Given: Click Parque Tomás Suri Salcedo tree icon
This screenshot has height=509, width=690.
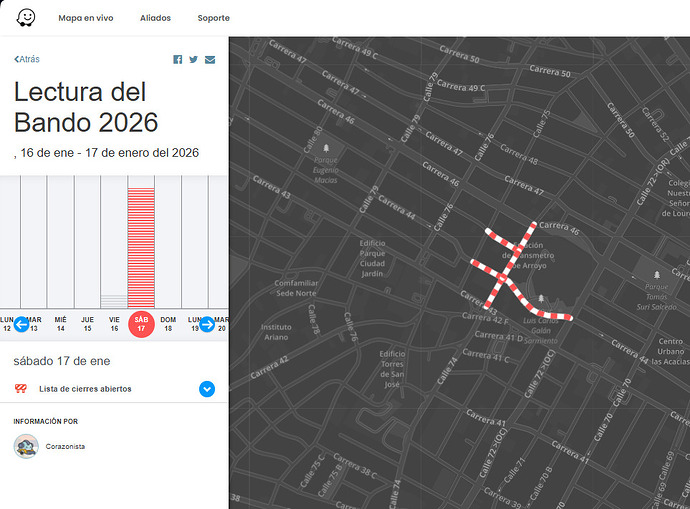Looking at the screenshot, I should coord(656,275).
